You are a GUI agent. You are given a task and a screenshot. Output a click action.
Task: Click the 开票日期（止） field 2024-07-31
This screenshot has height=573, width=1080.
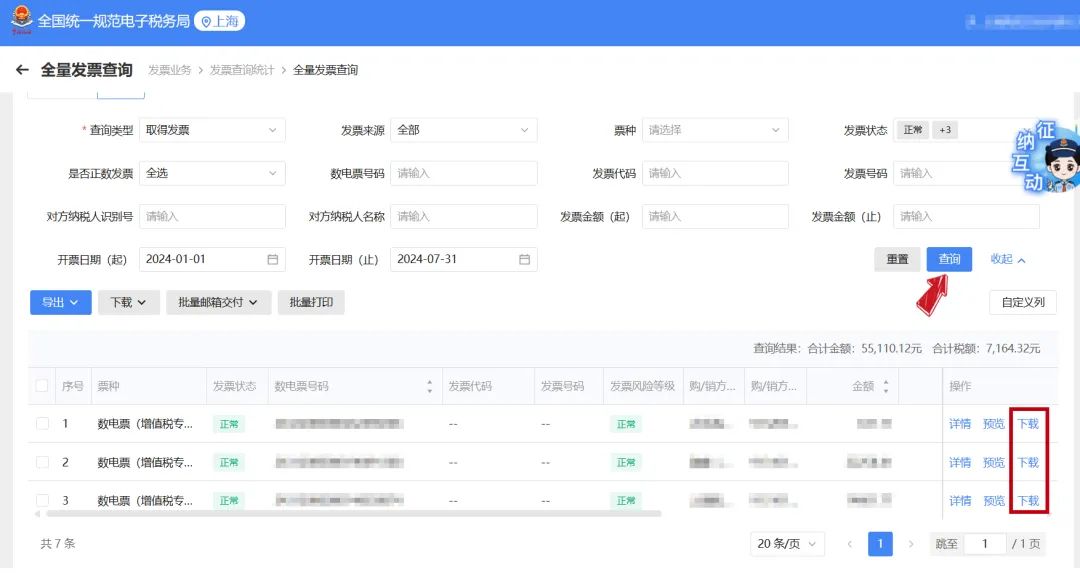(464, 260)
